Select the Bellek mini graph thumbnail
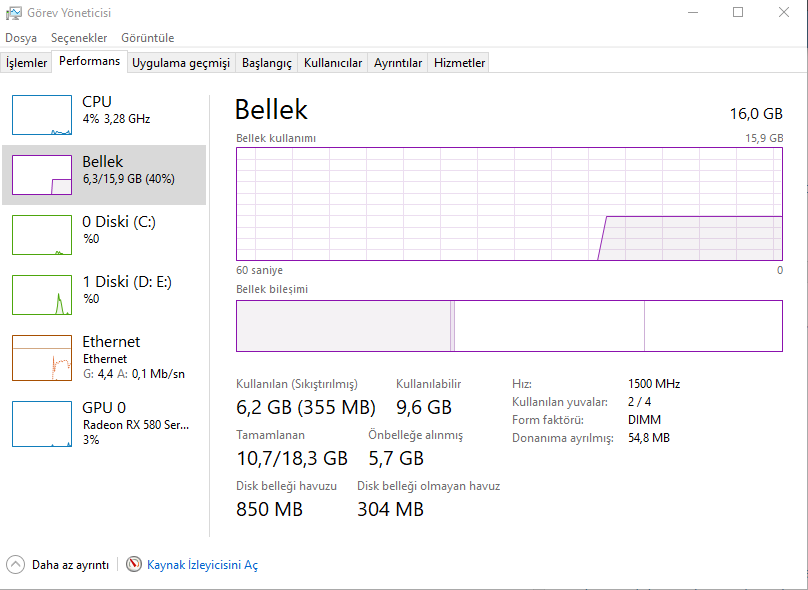The height and width of the screenshot is (590, 808). coord(42,175)
